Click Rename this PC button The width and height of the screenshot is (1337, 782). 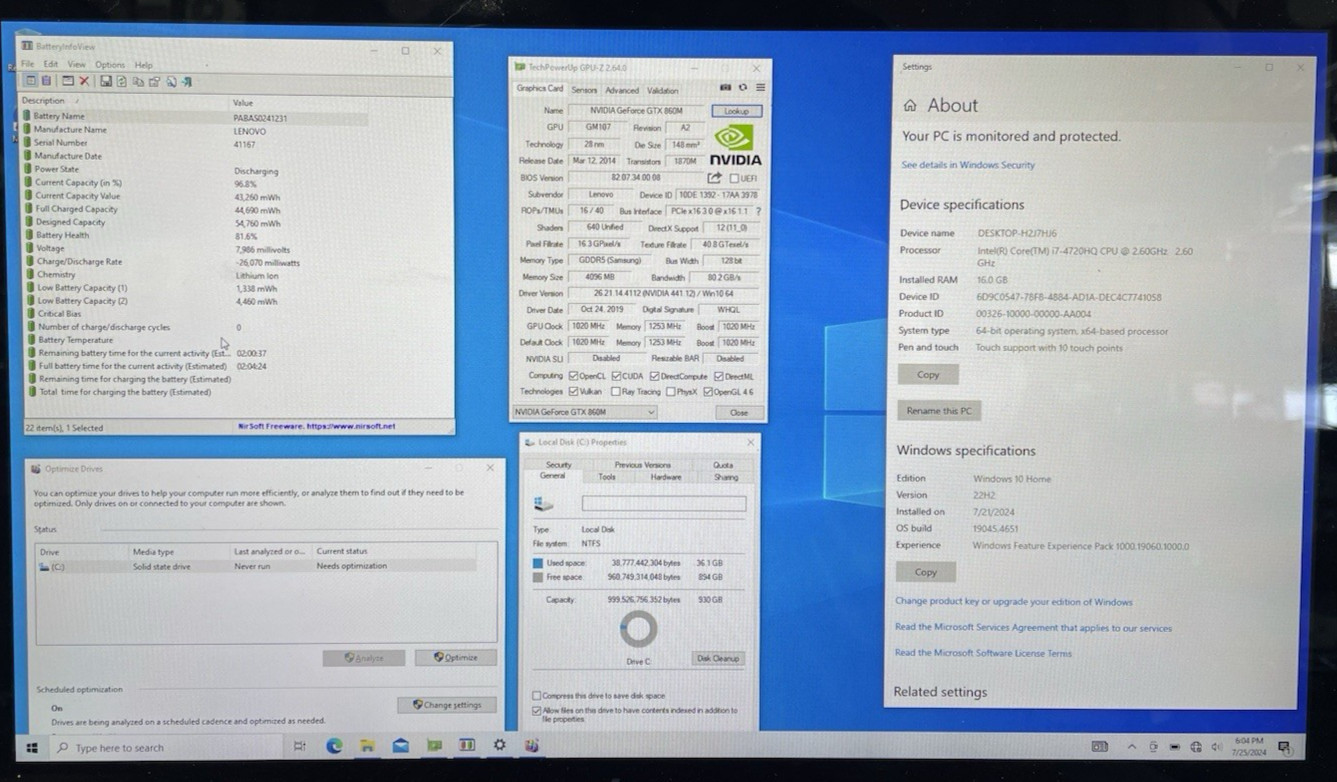(938, 411)
